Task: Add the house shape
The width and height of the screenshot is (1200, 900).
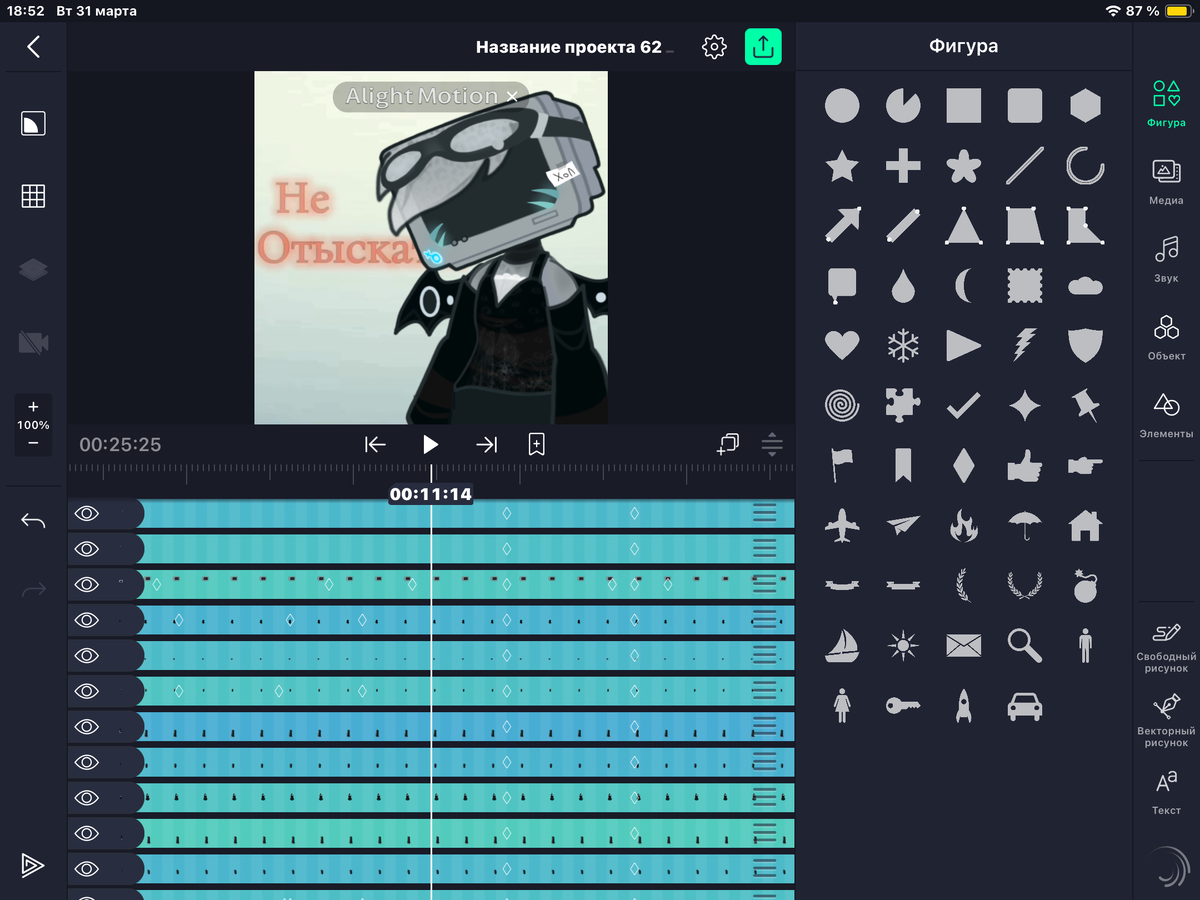Action: (1085, 524)
